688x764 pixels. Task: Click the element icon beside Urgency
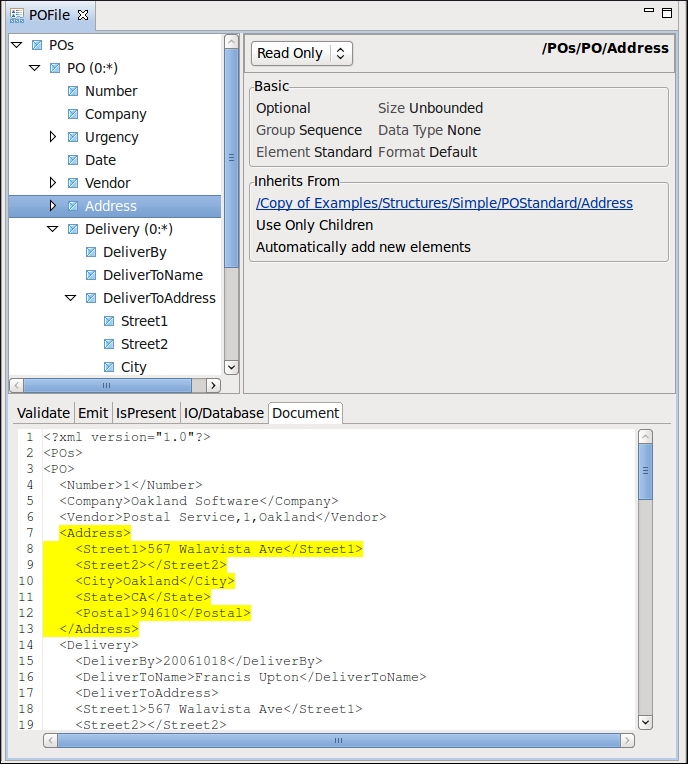[x=73, y=137]
